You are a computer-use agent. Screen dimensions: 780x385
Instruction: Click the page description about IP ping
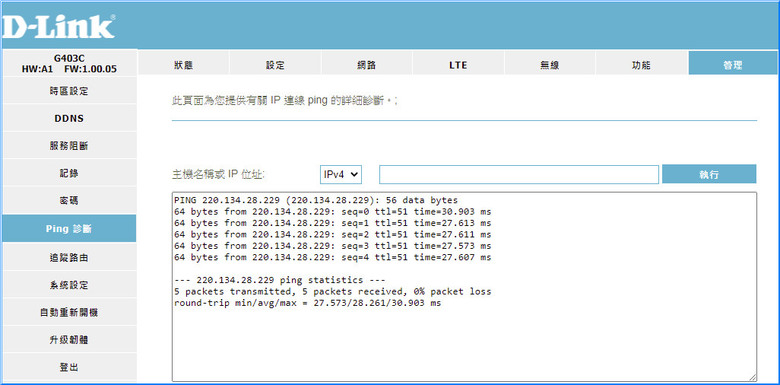point(285,101)
